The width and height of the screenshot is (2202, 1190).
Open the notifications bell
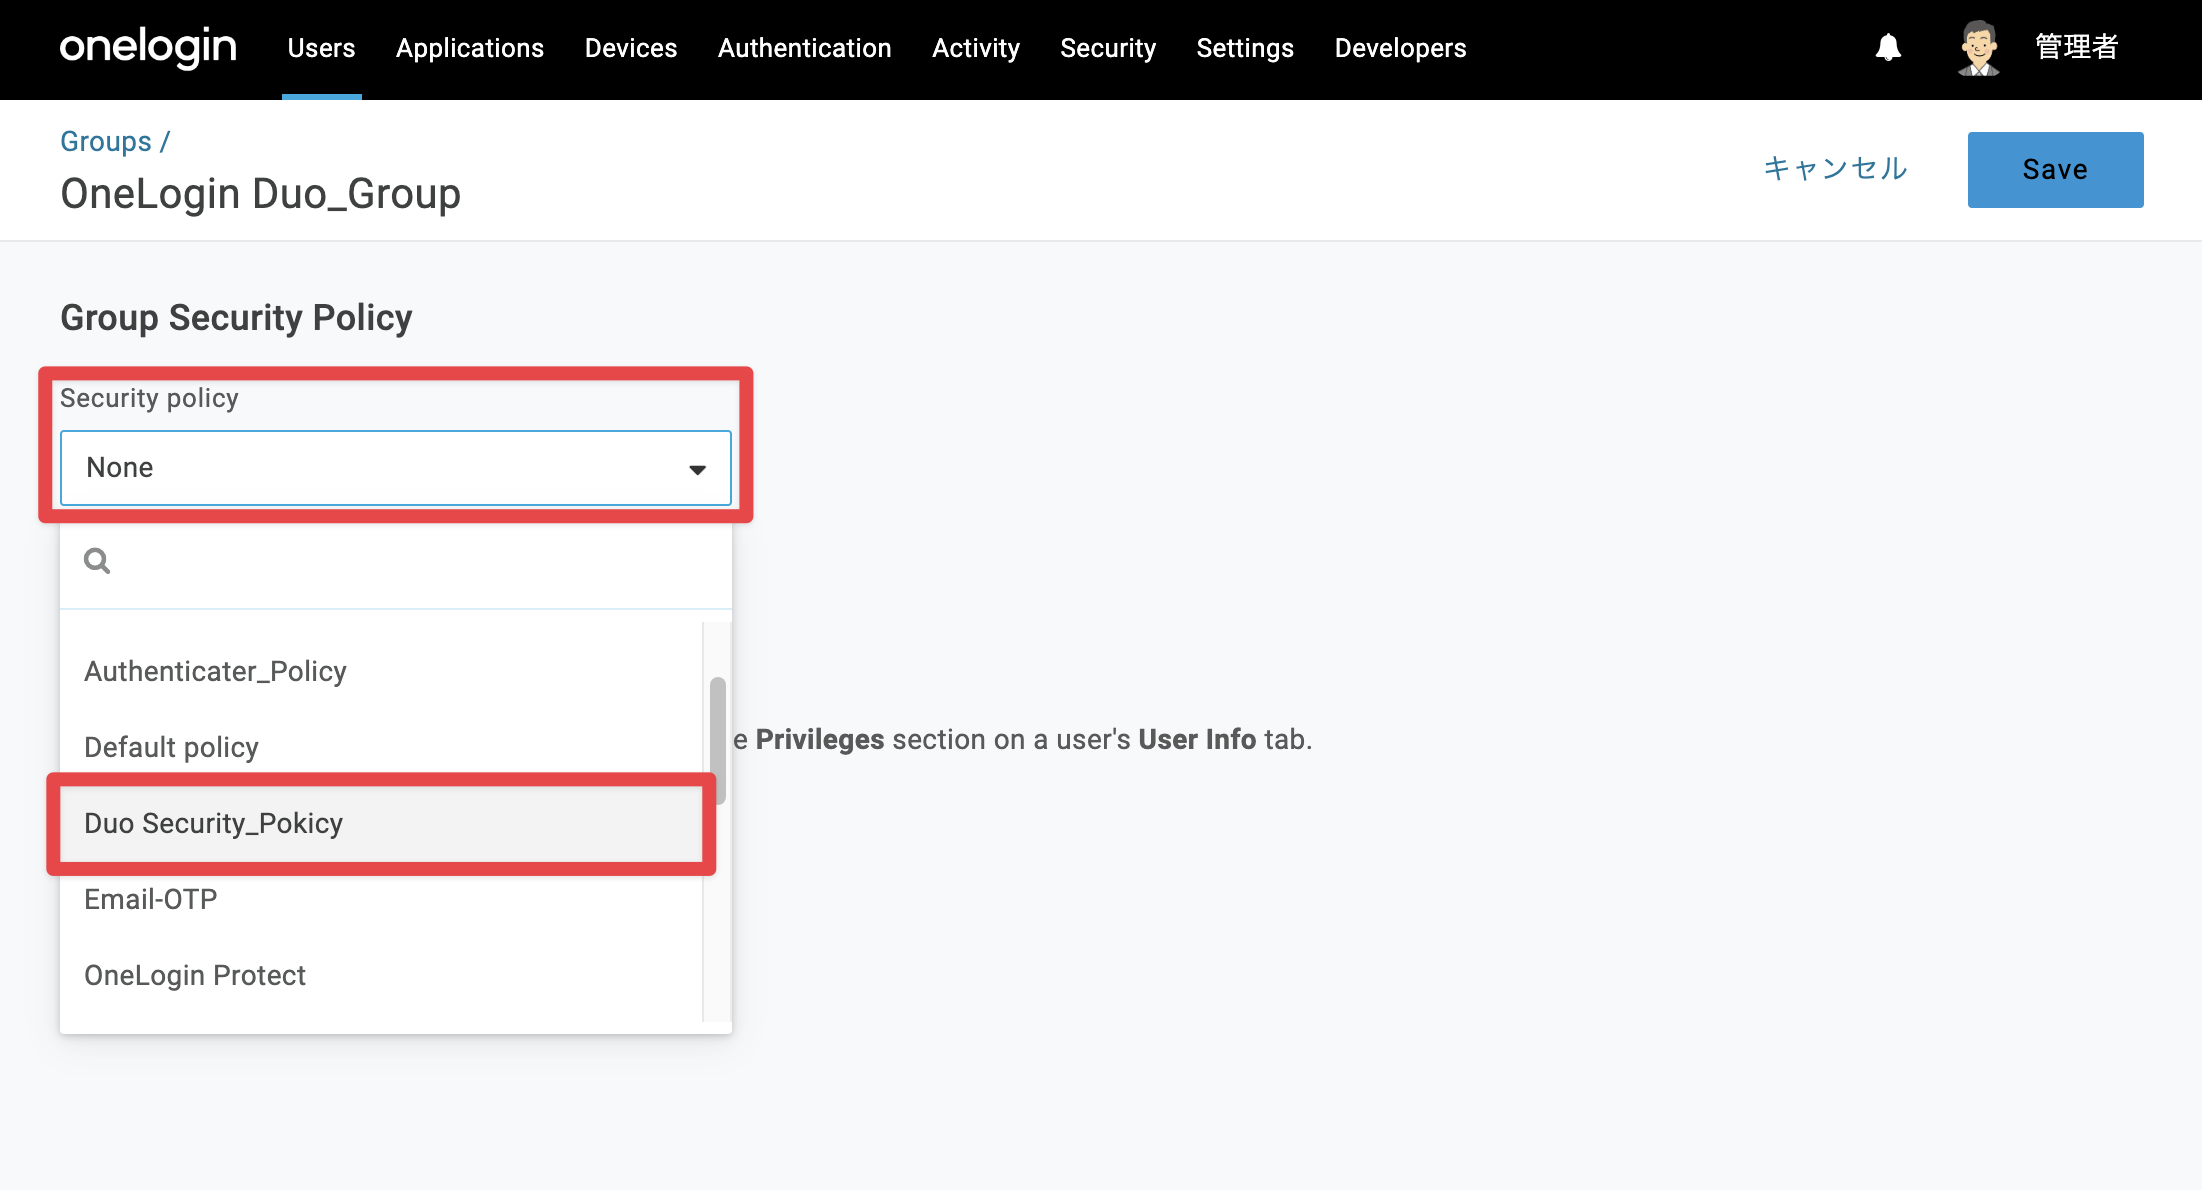[x=1888, y=47]
